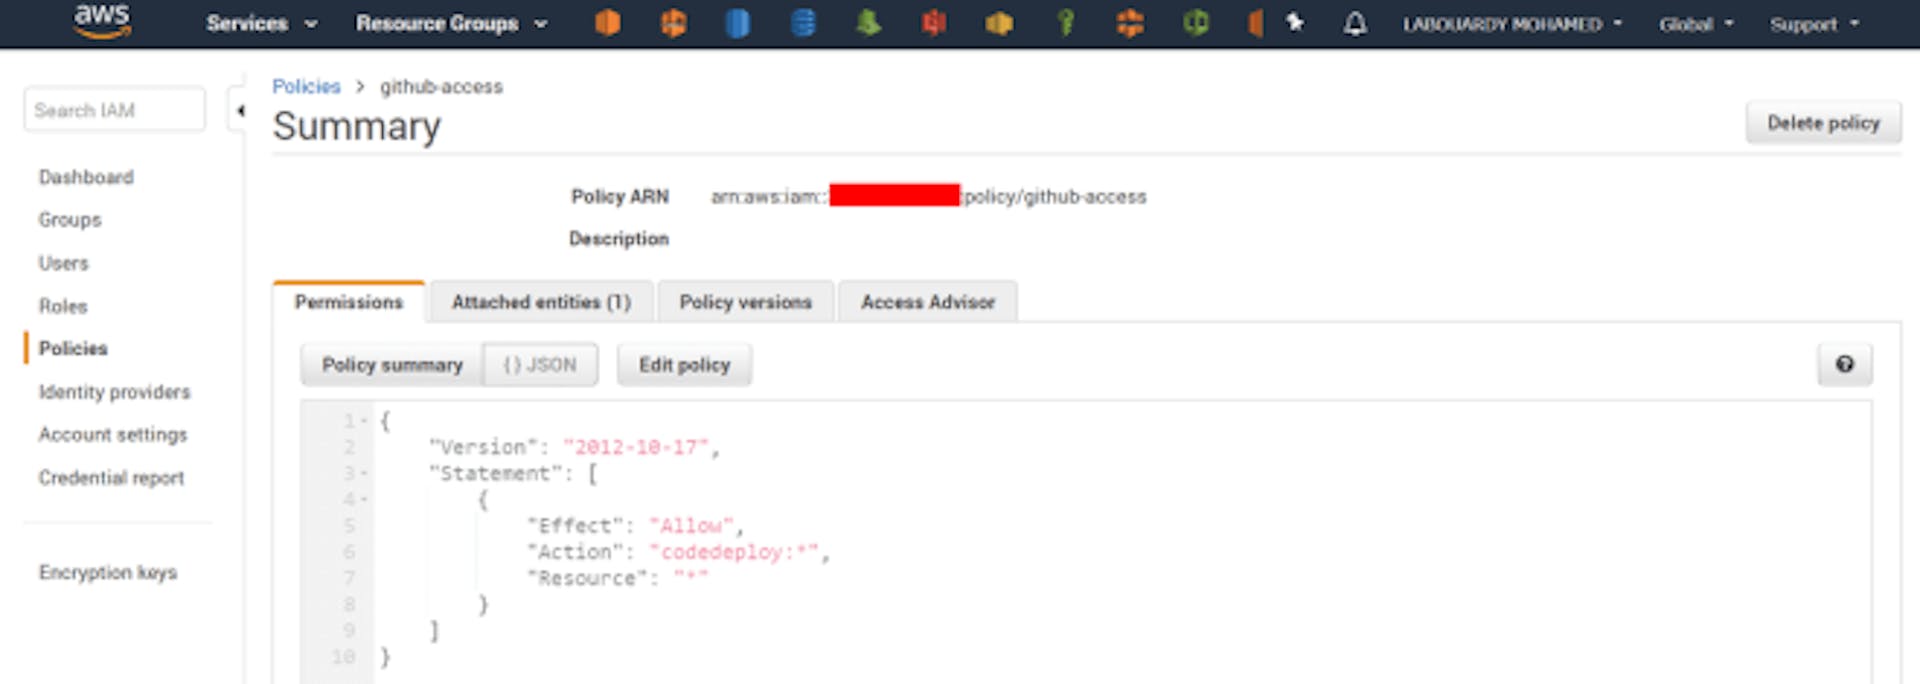Open the solid orange hexagon service shortcut next to Resource Groups
This screenshot has width=1920, height=684.
coord(607,22)
